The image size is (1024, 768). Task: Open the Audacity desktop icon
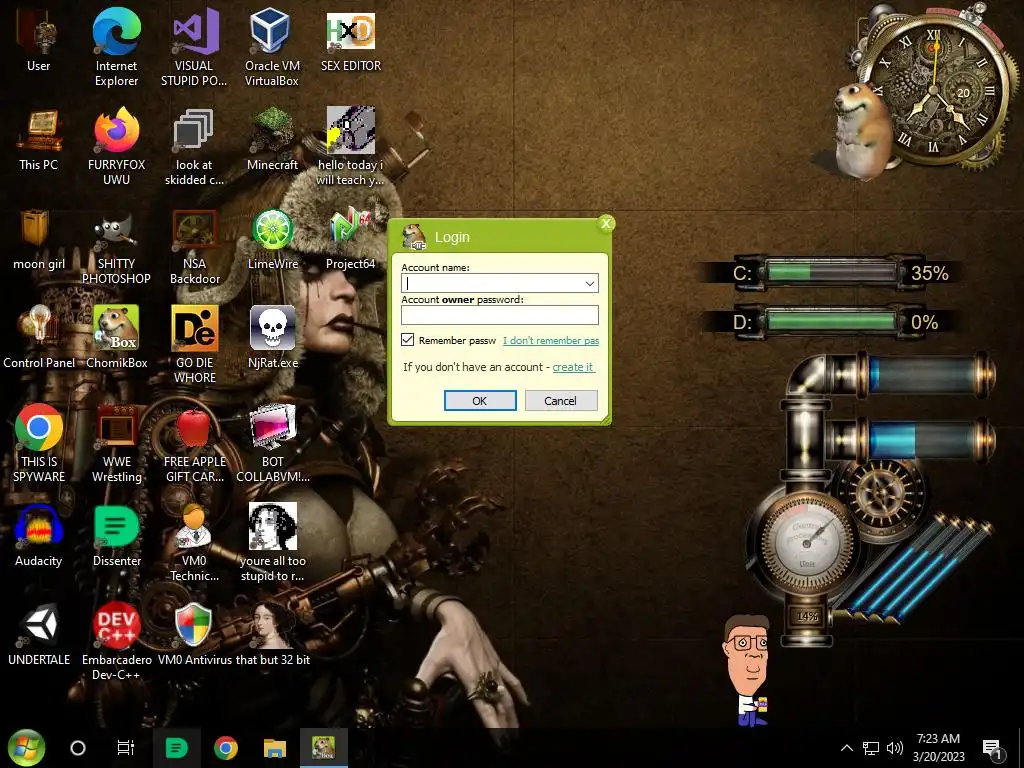coord(39,536)
